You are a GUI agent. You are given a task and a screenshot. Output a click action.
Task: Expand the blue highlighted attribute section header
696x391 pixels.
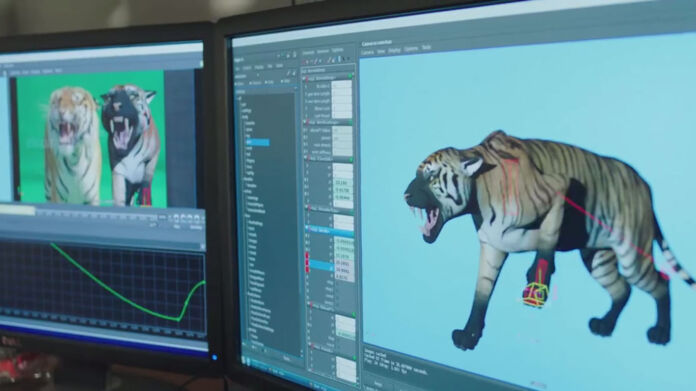tap(329, 230)
